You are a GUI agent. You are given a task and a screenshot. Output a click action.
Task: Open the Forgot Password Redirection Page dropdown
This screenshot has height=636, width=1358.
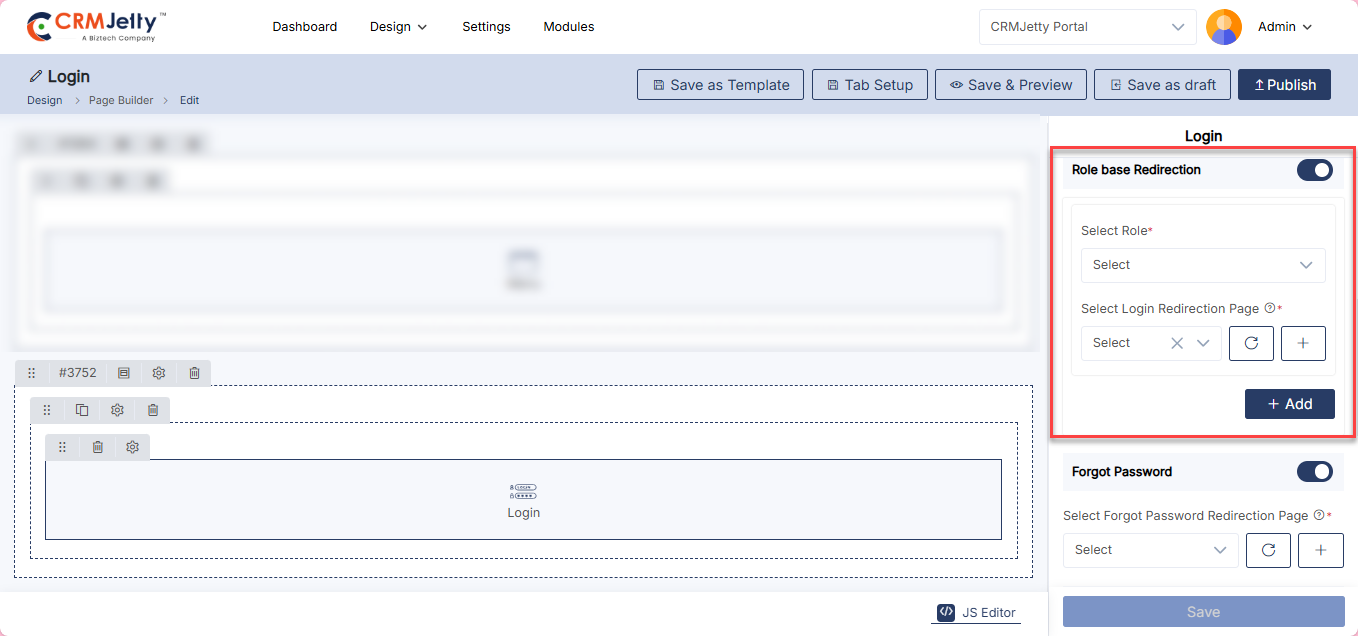pos(1149,550)
